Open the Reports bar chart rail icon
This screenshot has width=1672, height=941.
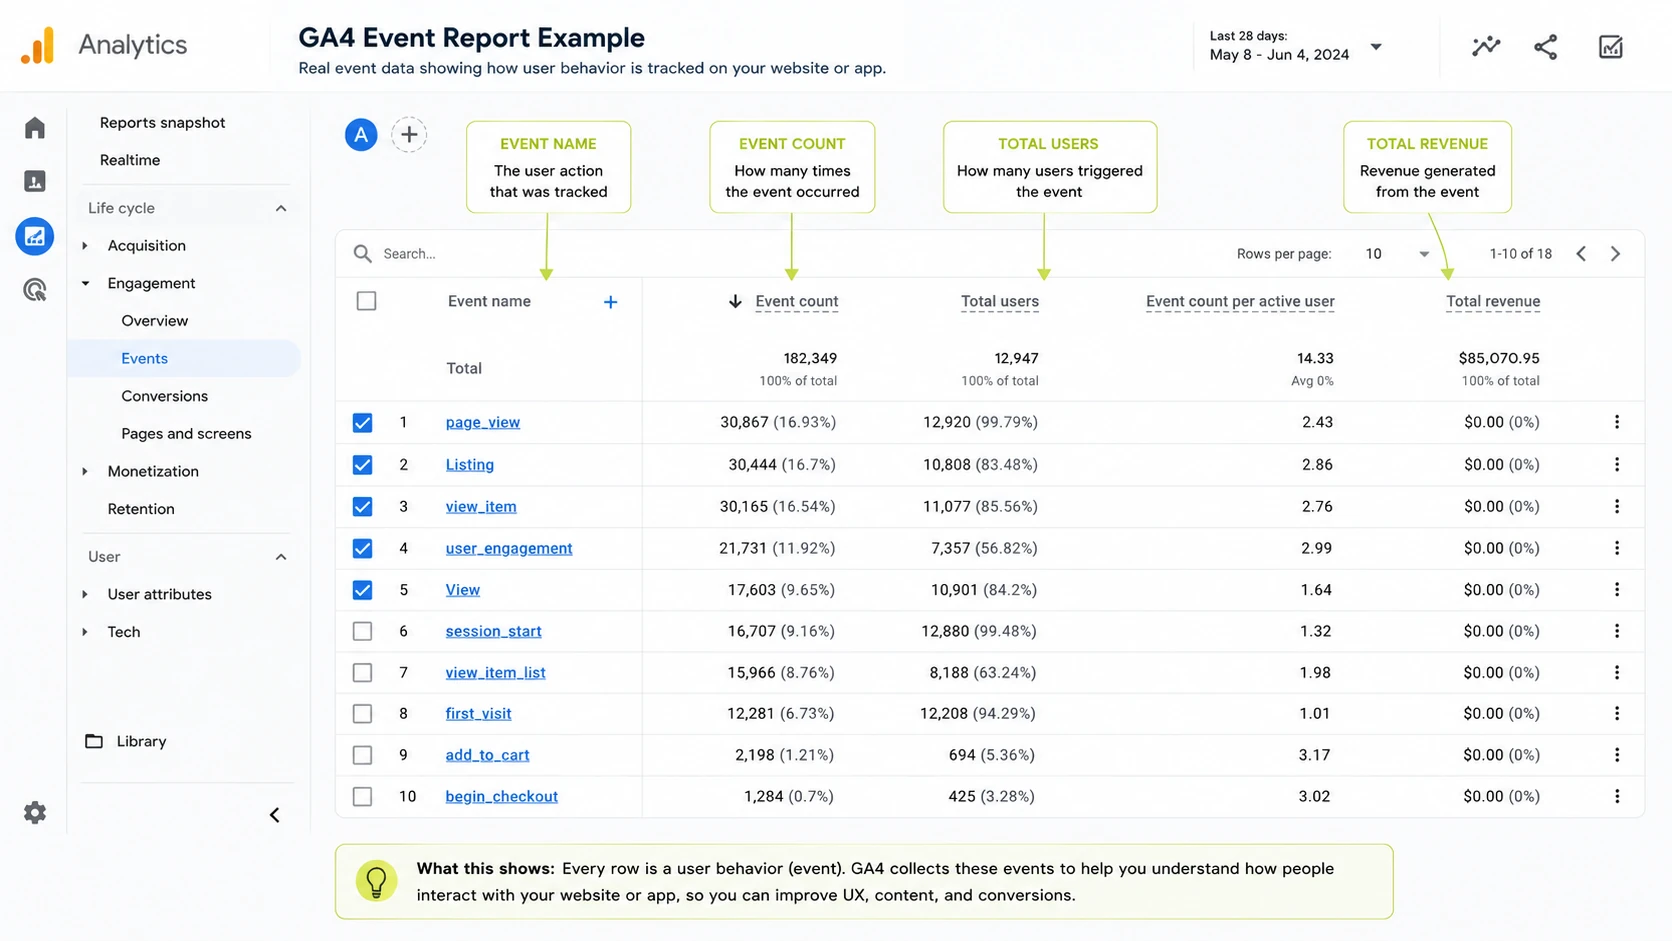[35, 181]
